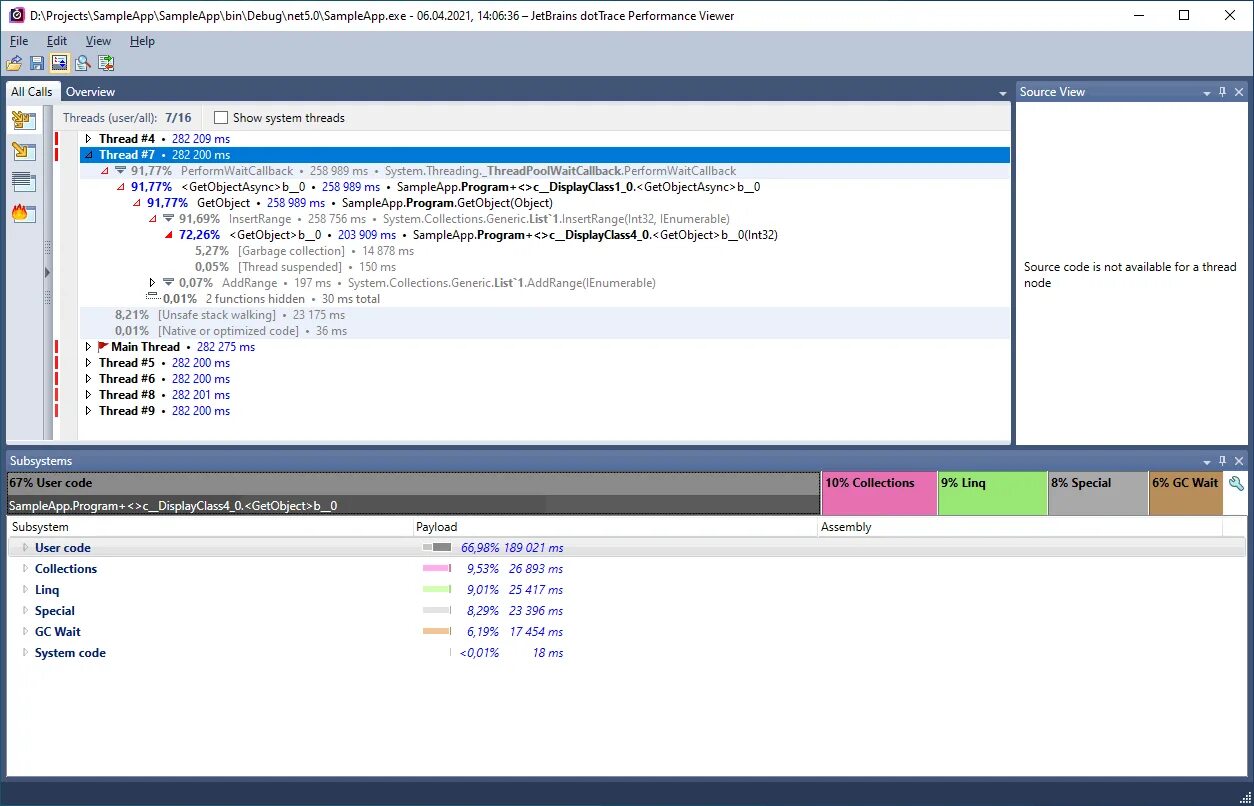Expand the Main Thread node

(88, 347)
